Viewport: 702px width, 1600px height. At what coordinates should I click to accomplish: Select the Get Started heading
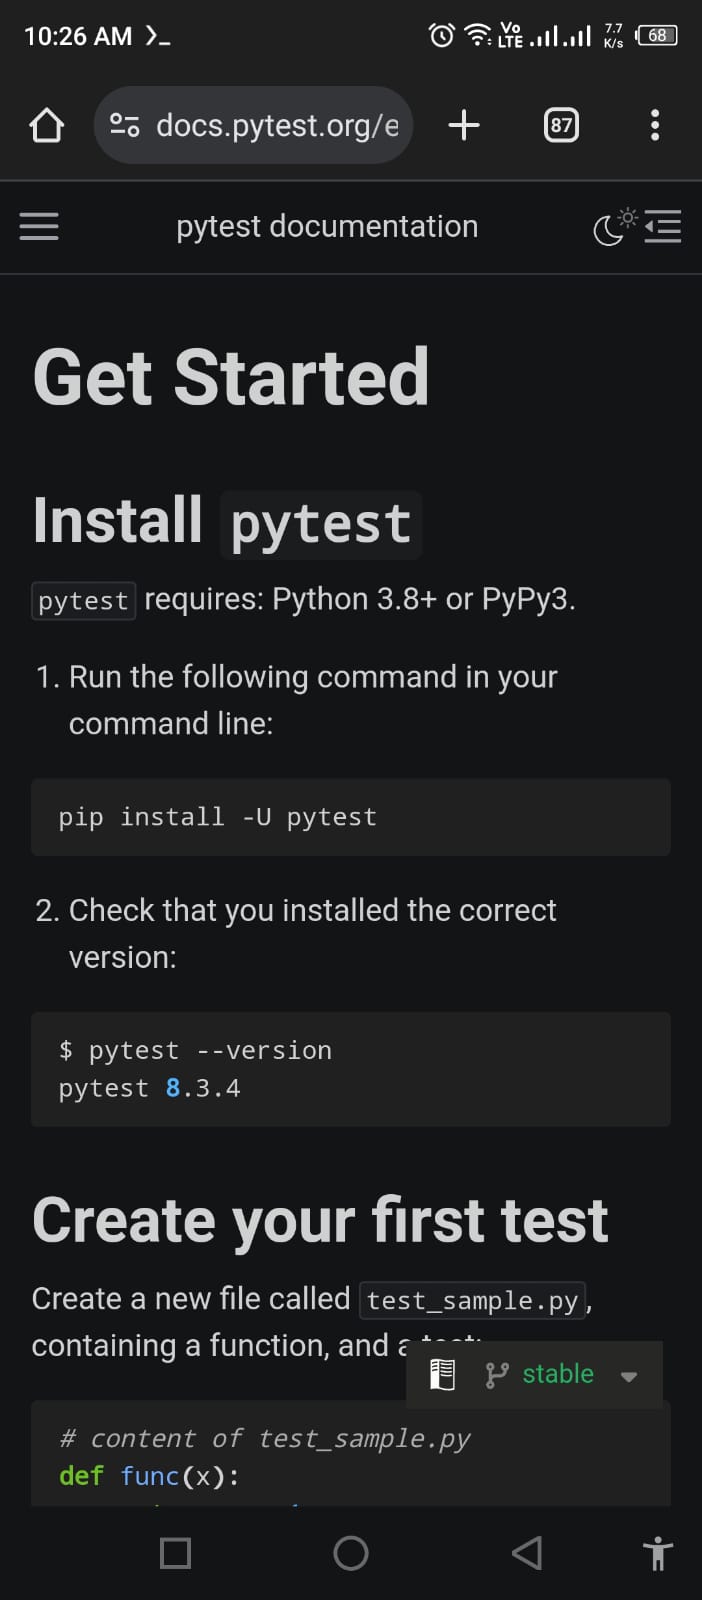[x=230, y=375]
